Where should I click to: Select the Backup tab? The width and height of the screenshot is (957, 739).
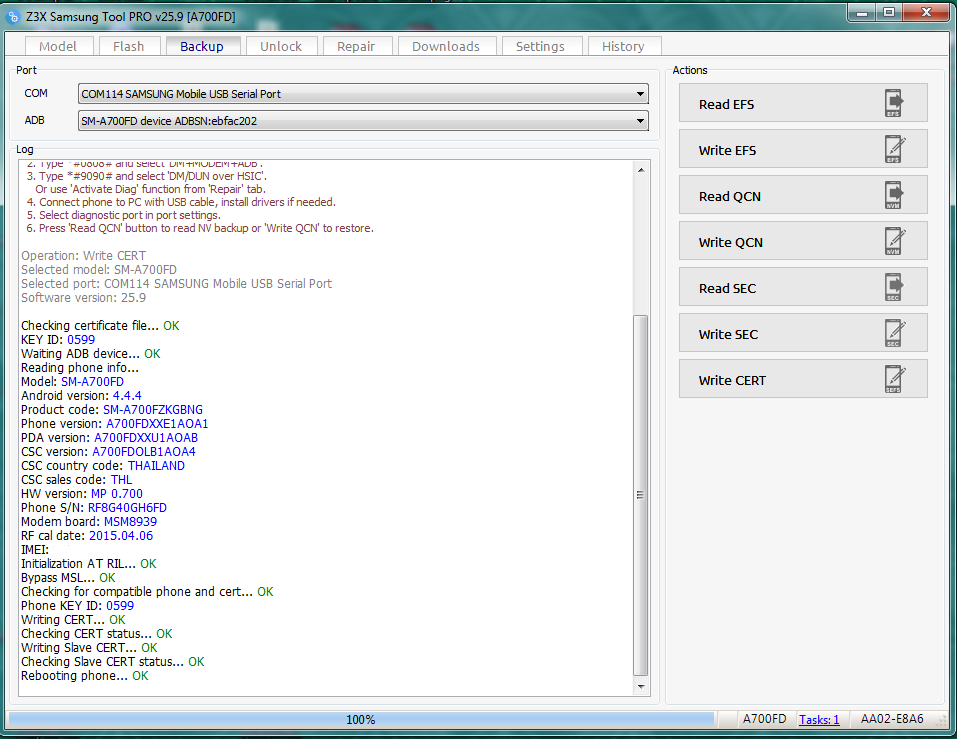[x=202, y=46]
